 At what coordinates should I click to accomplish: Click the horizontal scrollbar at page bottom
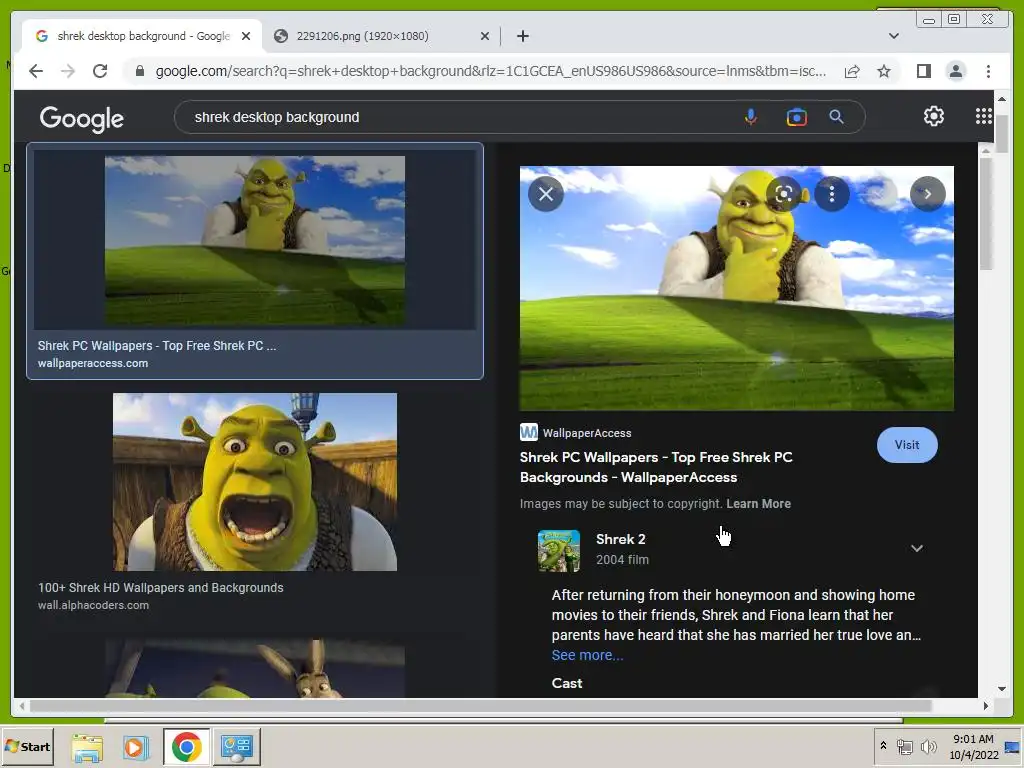coord(481,706)
